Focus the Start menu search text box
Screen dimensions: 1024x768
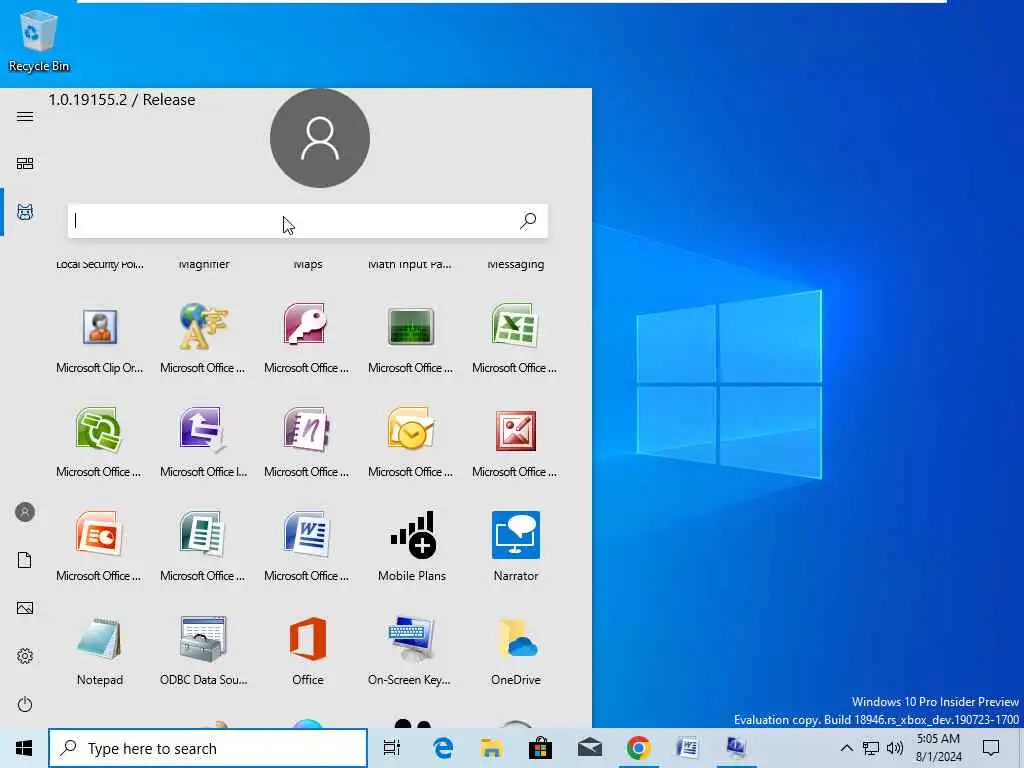pyautogui.click(x=308, y=221)
